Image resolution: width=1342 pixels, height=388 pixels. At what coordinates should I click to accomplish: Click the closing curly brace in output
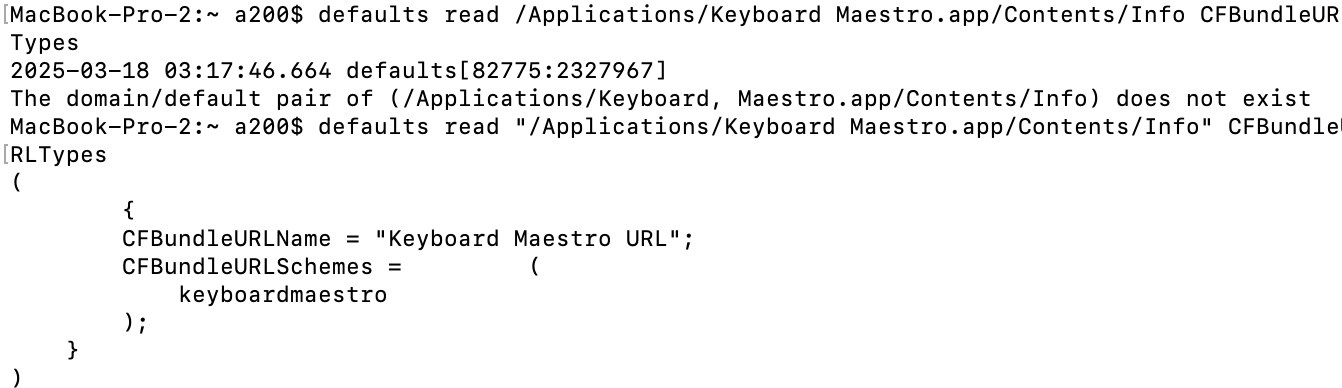[x=73, y=351]
